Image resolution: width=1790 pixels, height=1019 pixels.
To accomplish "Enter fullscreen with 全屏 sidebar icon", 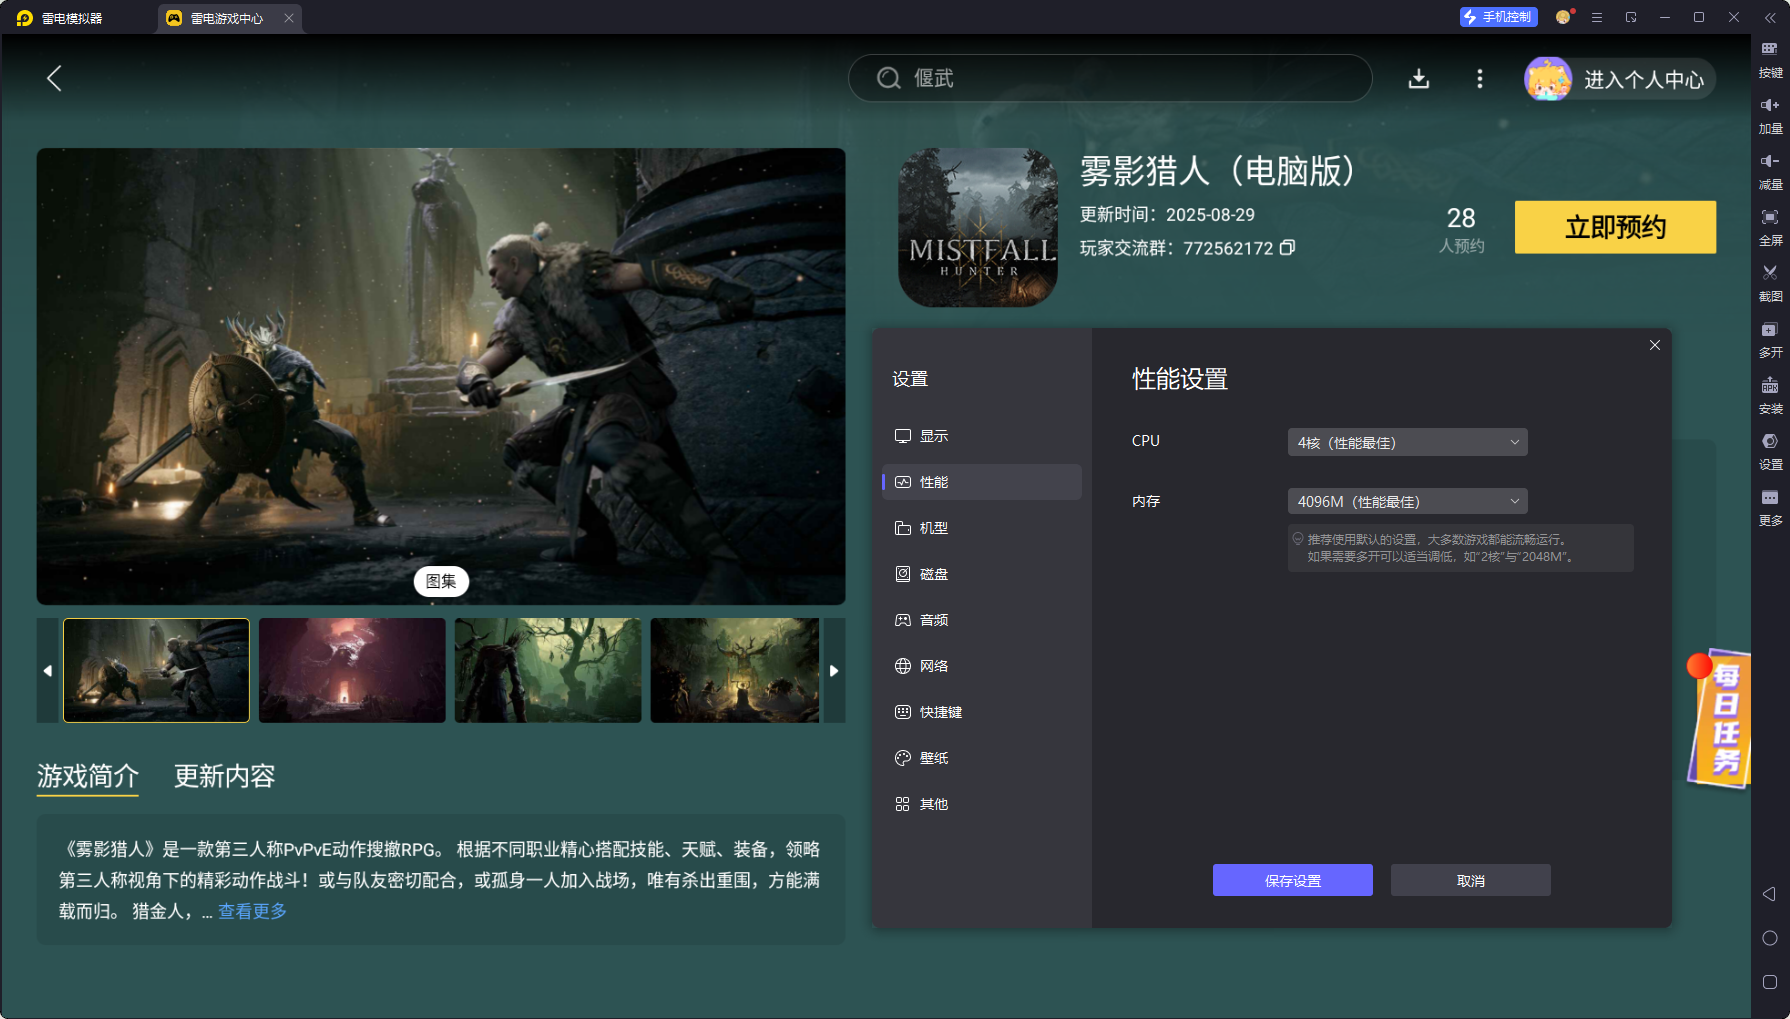I will (x=1770, y=228).
